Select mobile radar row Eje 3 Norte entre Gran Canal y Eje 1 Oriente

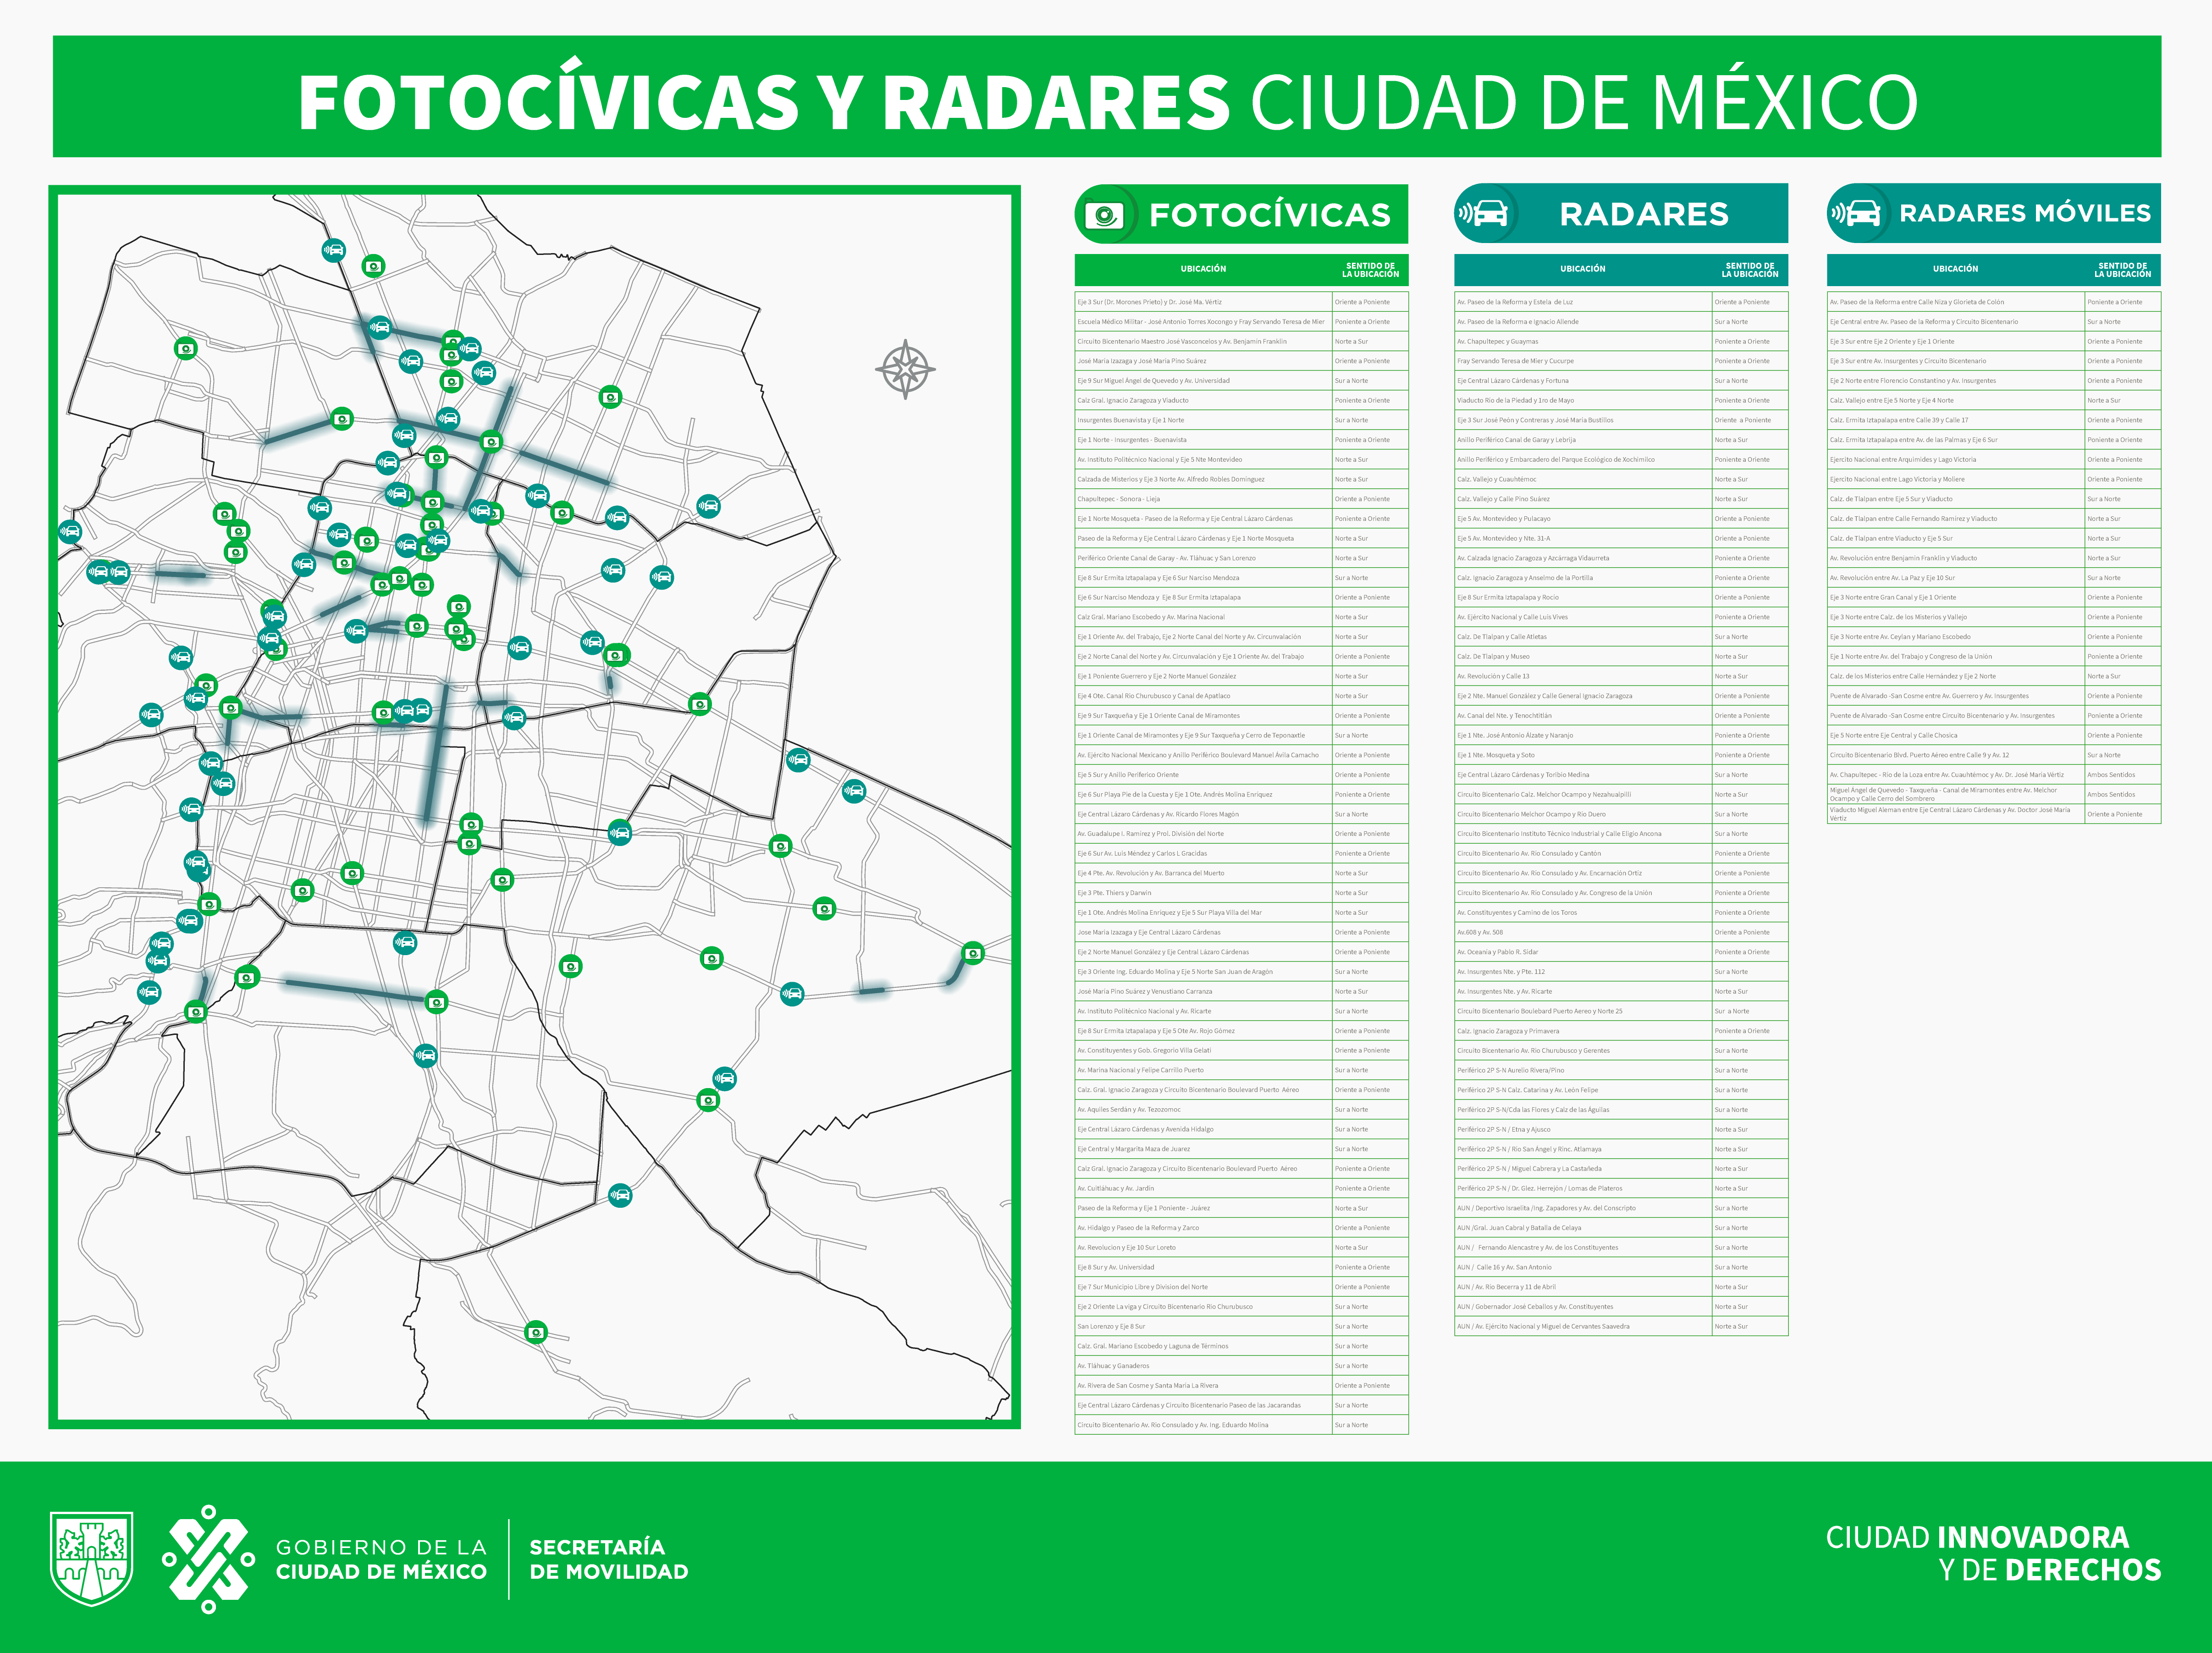point(1994,597)
